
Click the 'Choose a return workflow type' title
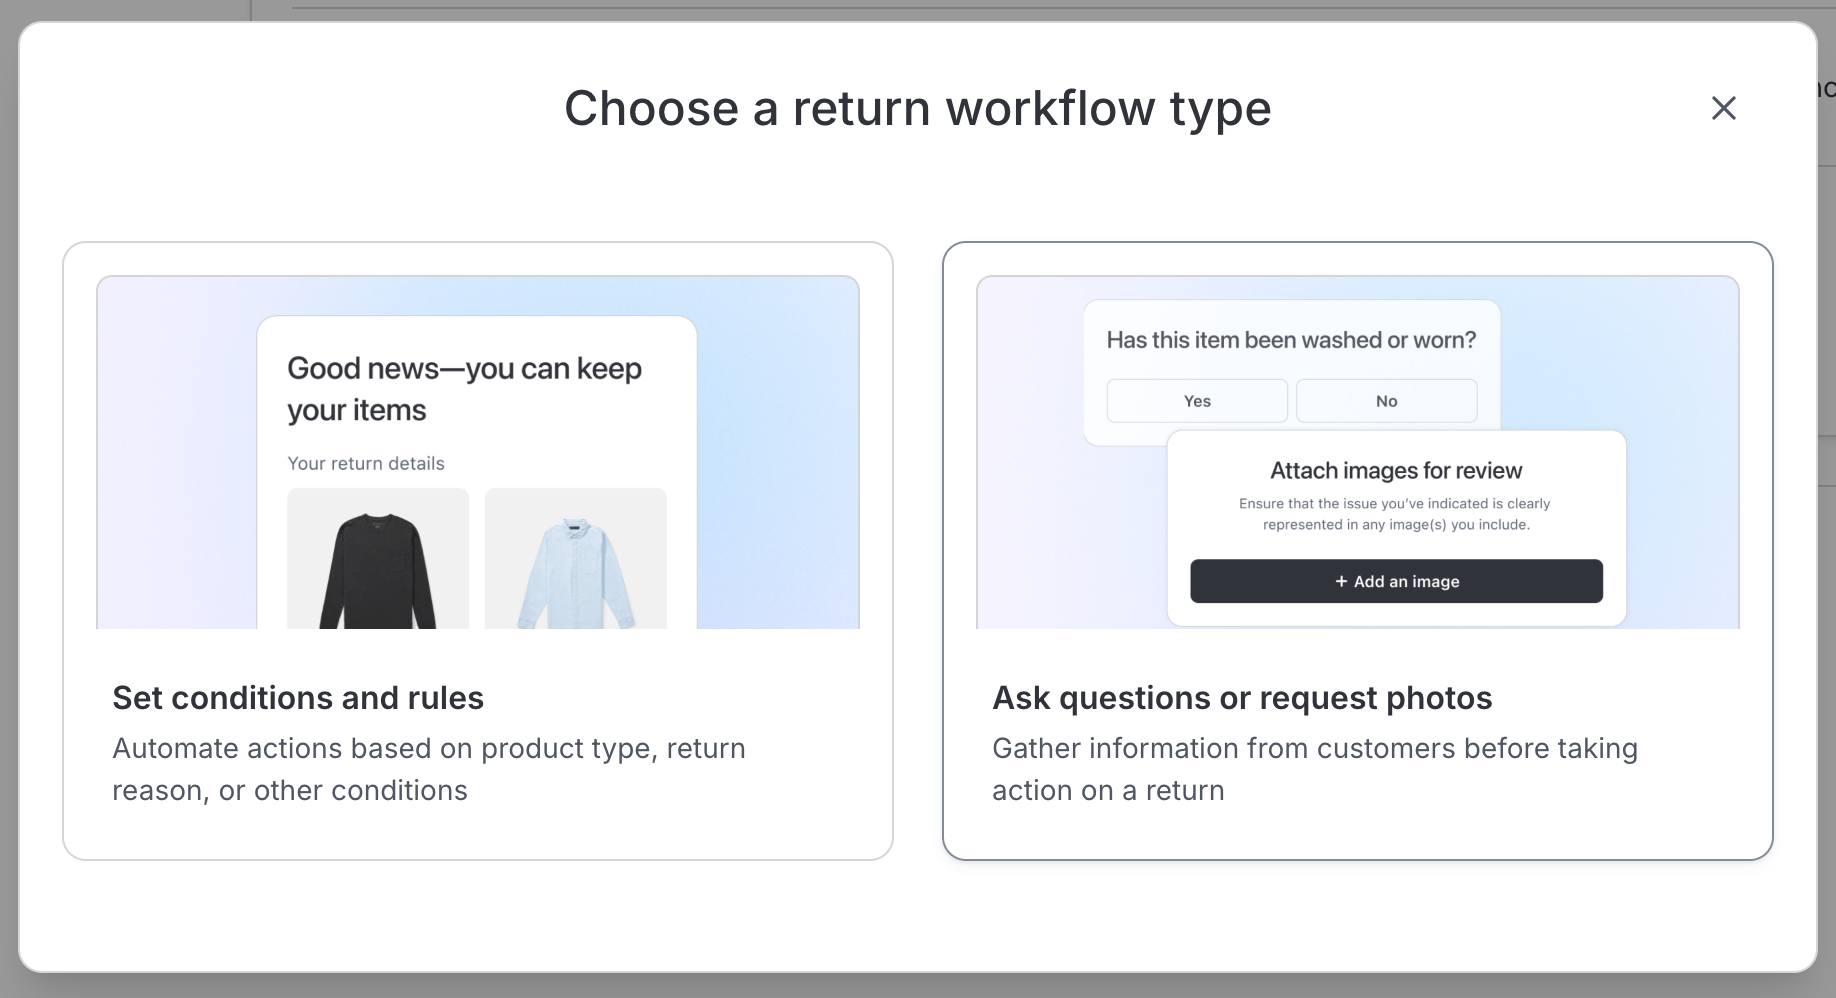[x=917, y=108]
